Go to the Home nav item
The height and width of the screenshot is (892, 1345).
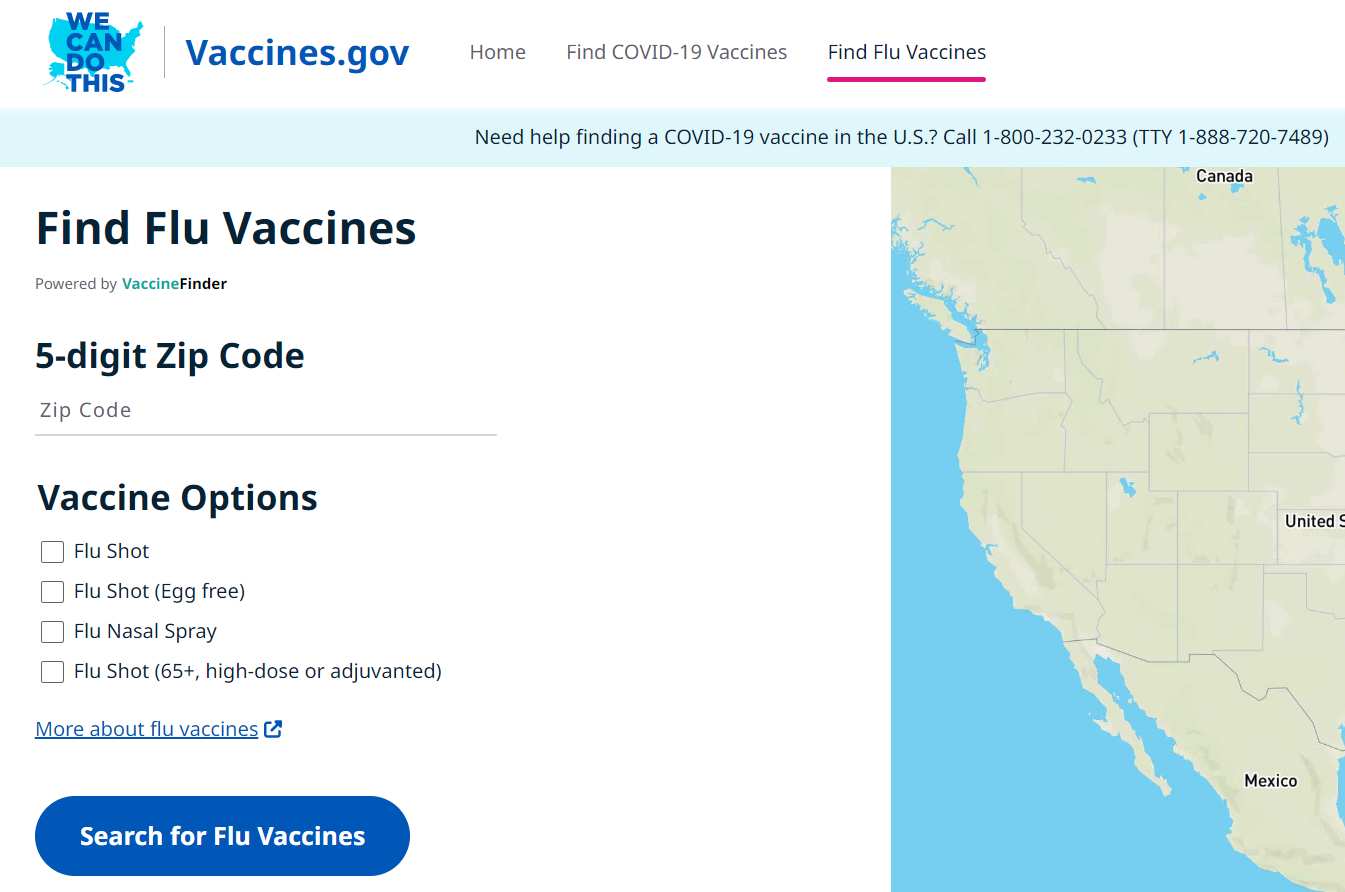[498, 52]
